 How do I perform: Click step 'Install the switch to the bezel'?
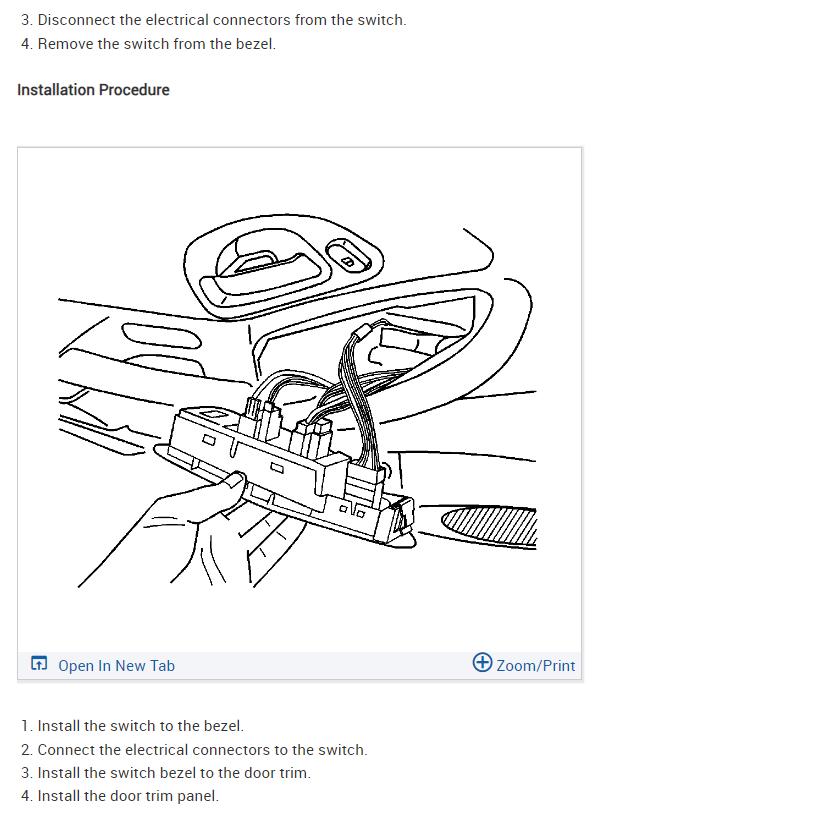tap(132, 725)
